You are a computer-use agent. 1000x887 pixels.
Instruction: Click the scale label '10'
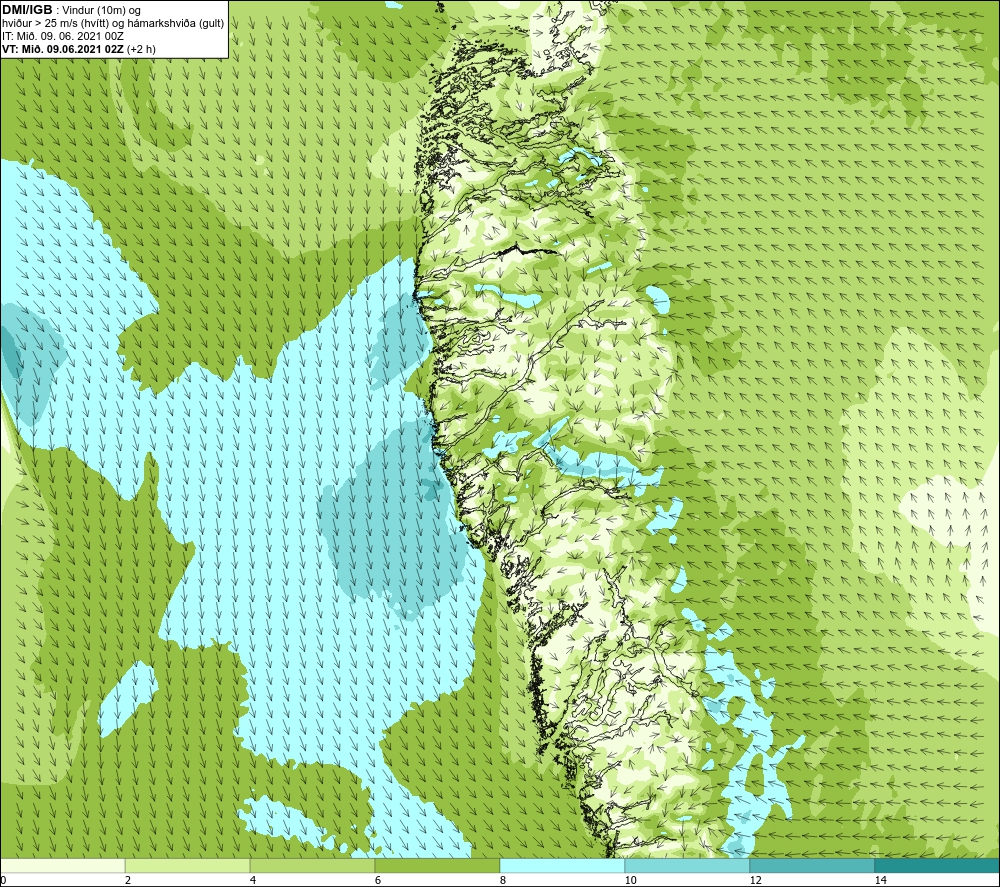click(x=631, y=881)
